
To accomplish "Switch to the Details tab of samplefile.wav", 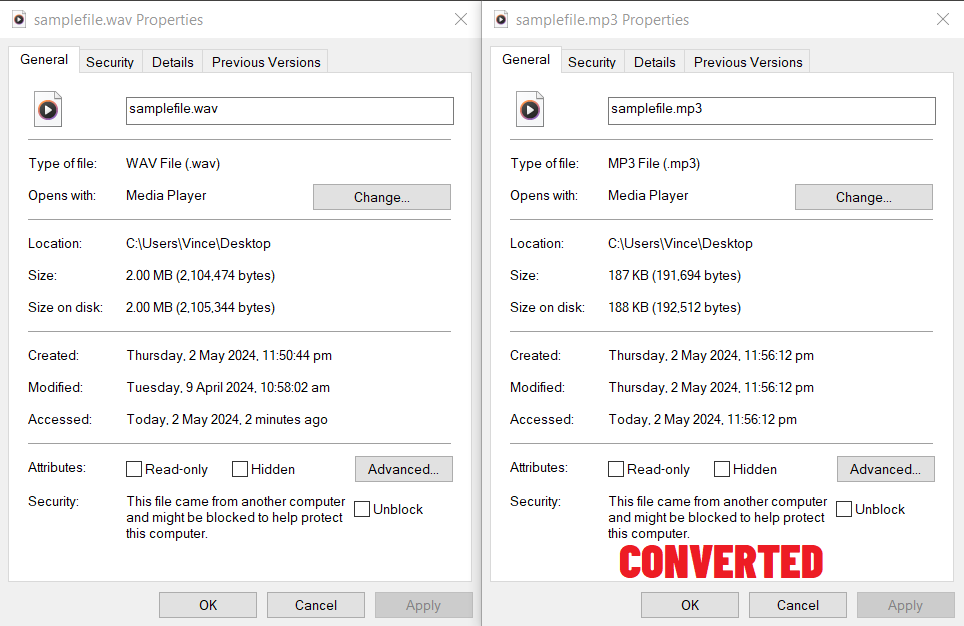I will pos(172,61).
